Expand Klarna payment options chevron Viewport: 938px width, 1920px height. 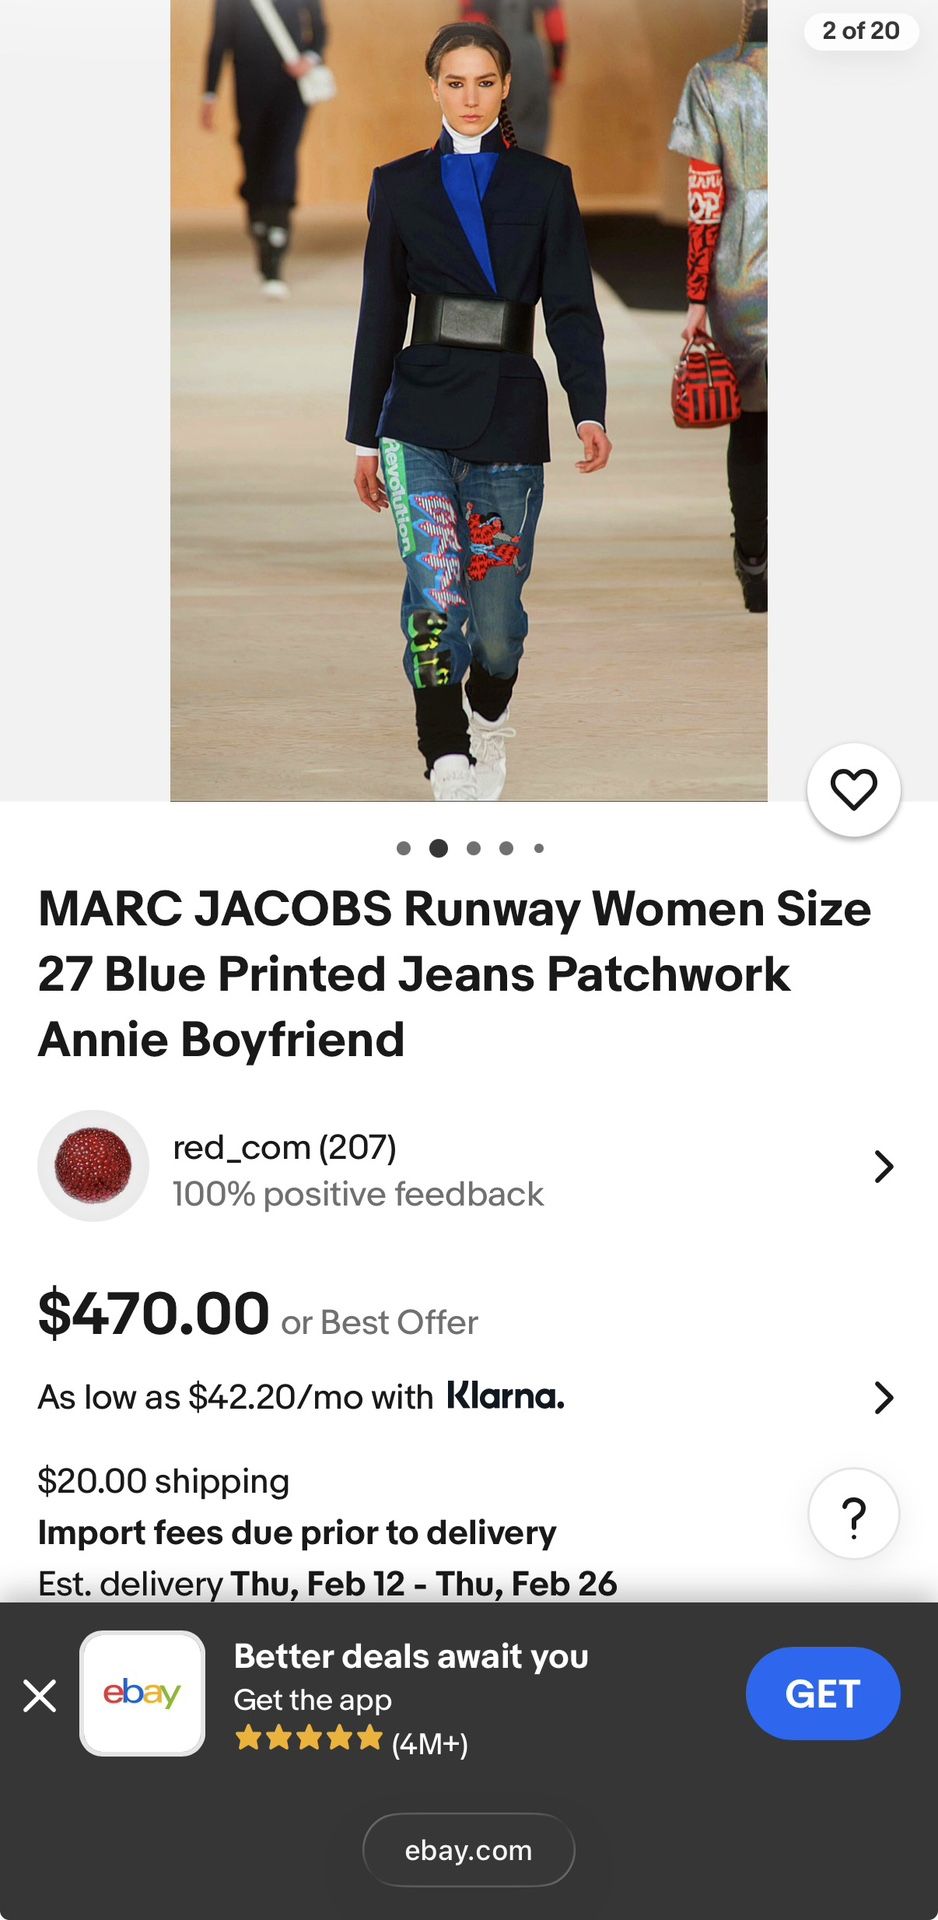tap(883, 1397)
